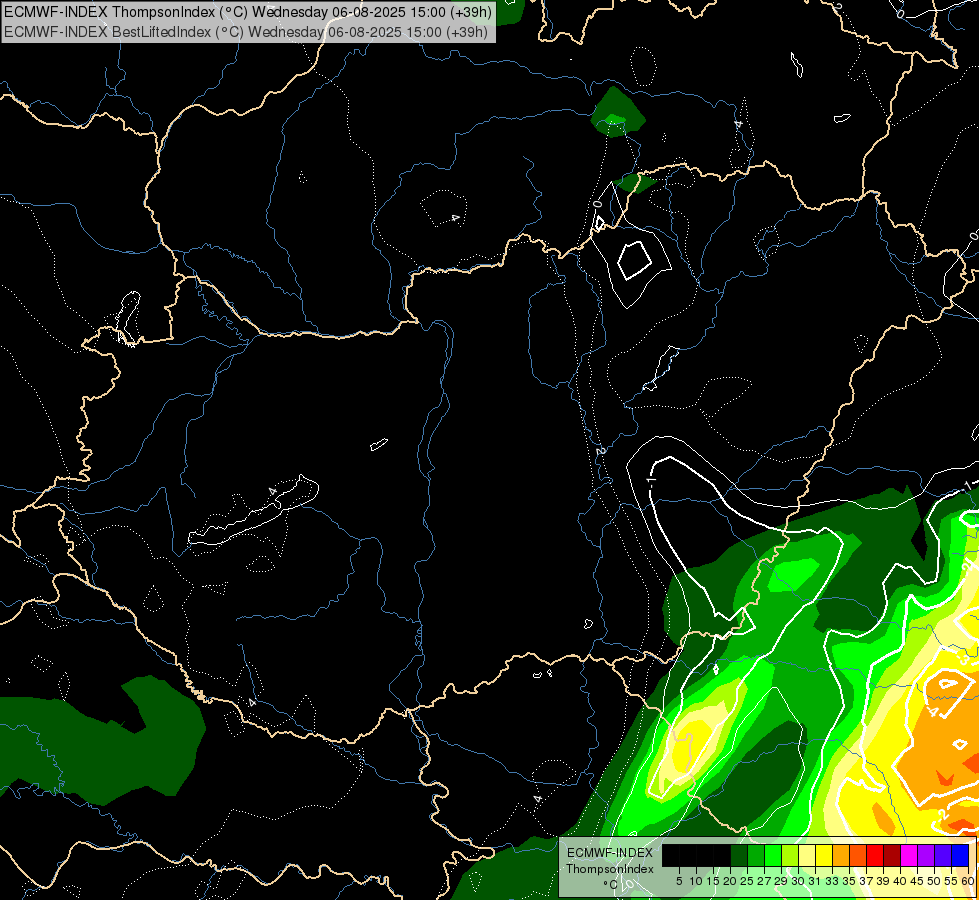Screen dimensions: 979x900
Task: Click the ThompsonIndex label inside the legend box
Action: (610, 869)
